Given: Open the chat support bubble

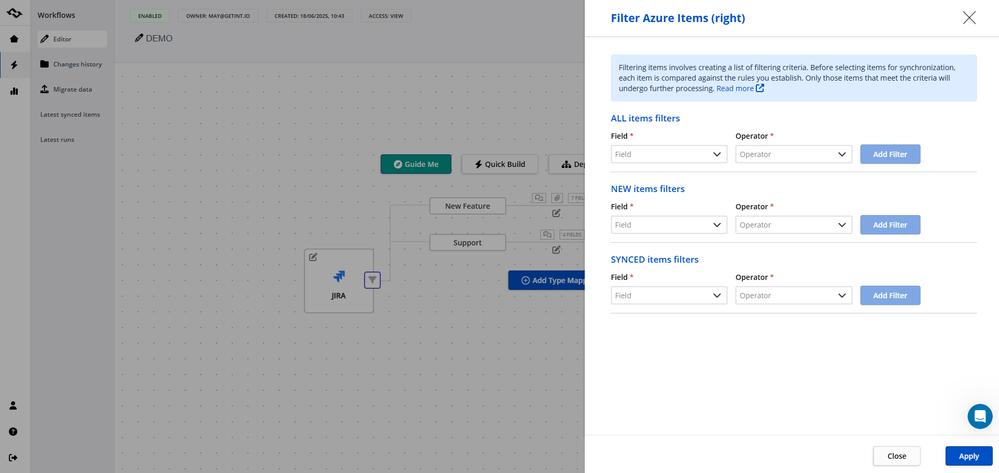Looking at the screenshot, I should point(980,416).
